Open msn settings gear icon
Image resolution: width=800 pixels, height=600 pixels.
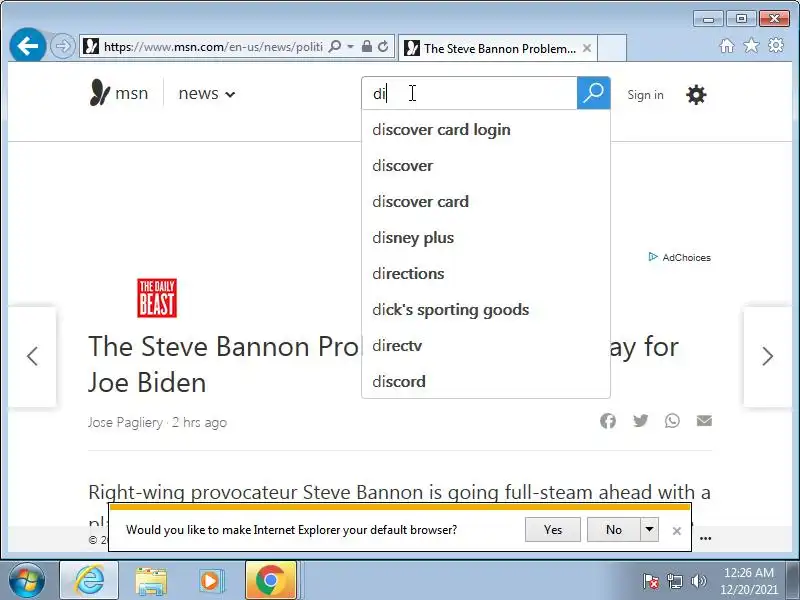point(696,95)
